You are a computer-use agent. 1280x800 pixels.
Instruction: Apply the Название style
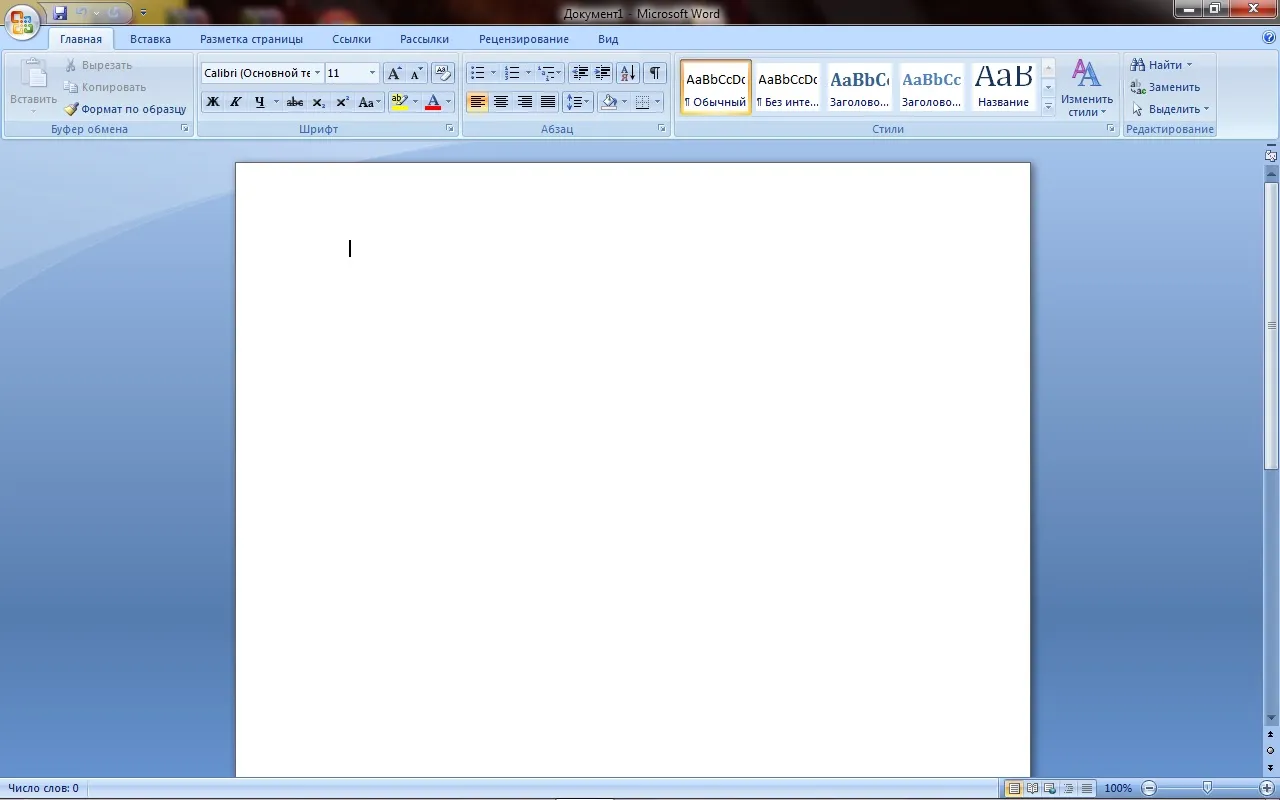click(x=1004, y=87)
